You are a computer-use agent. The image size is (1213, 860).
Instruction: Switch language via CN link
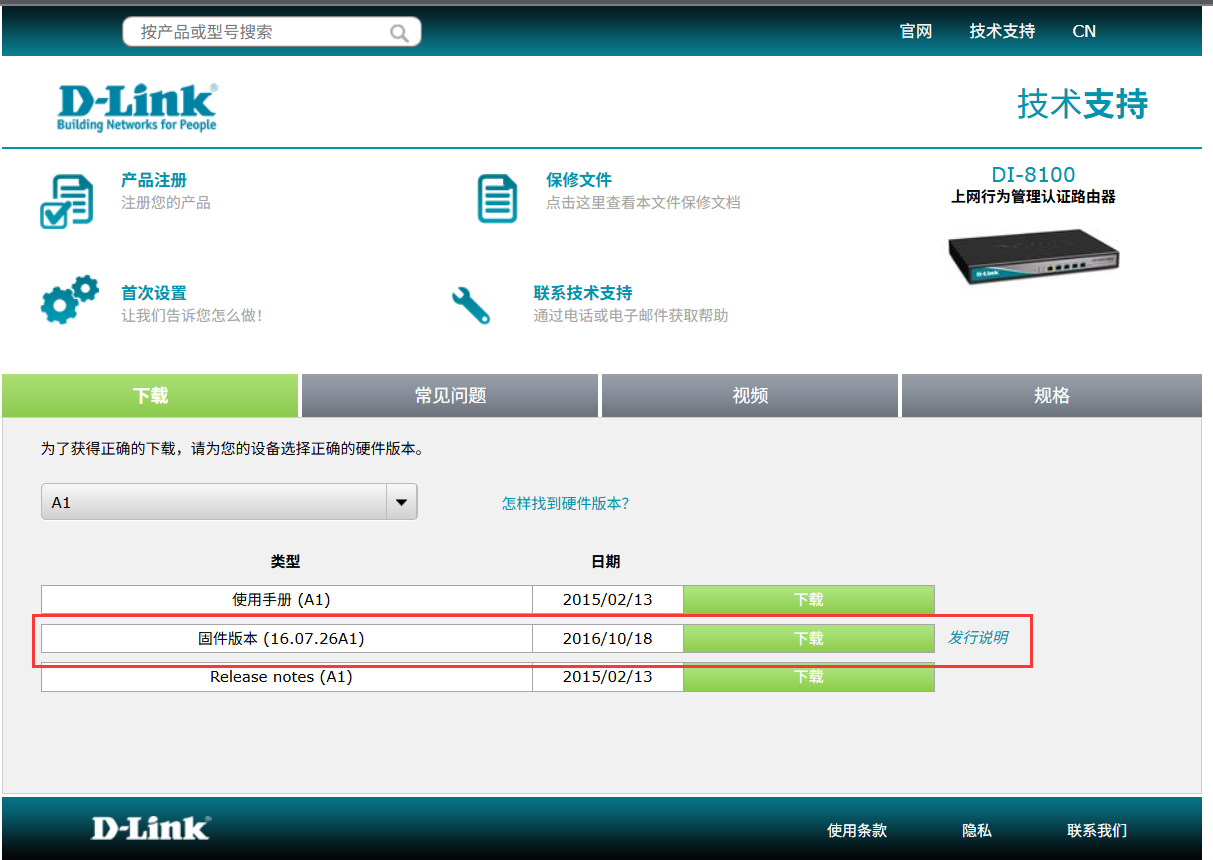1084,31
